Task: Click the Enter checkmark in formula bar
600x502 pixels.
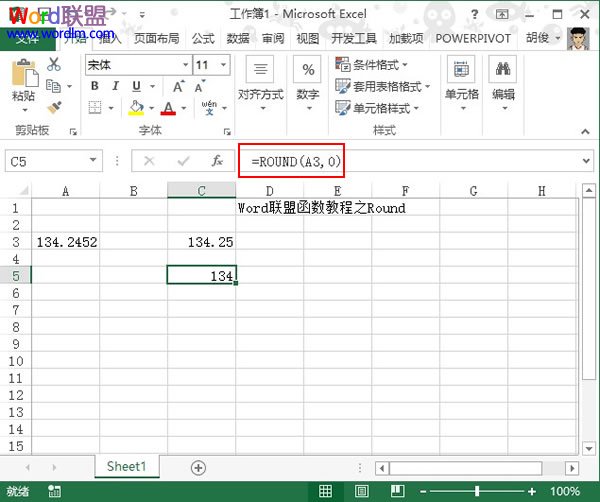Action: click(x=184, y=161)
